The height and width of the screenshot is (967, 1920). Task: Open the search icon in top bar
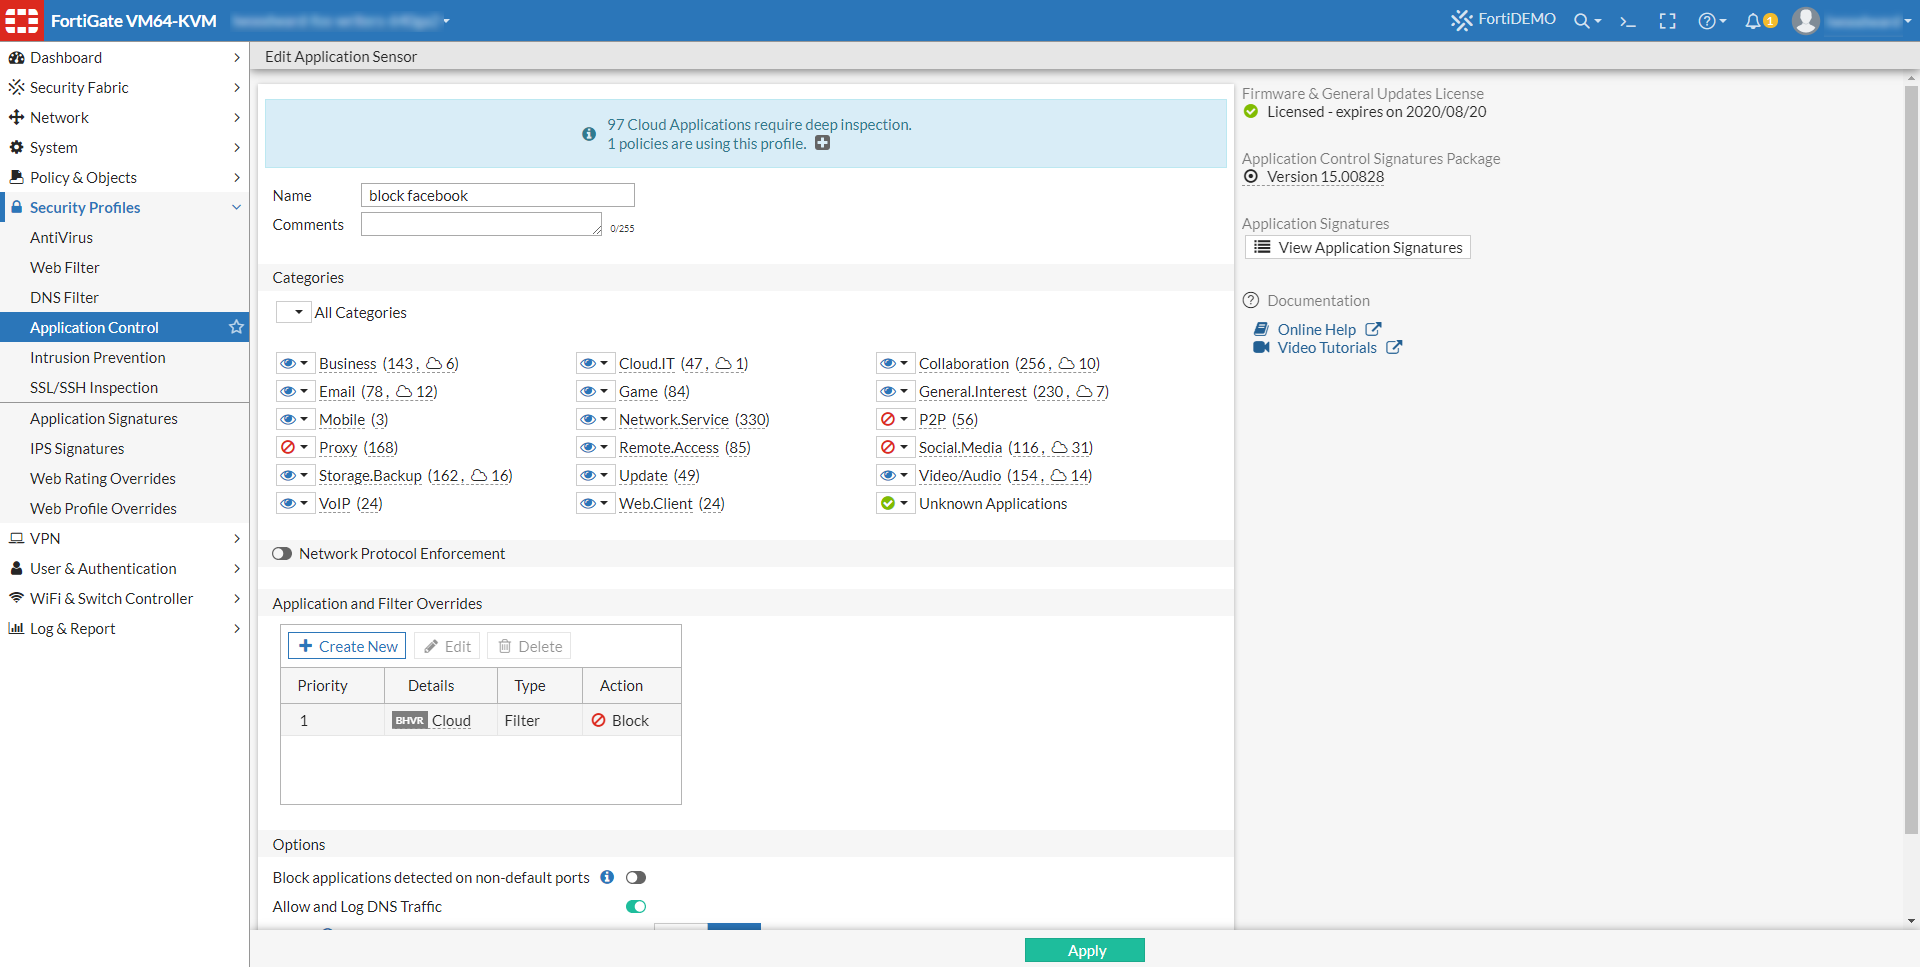(1586, 21)
